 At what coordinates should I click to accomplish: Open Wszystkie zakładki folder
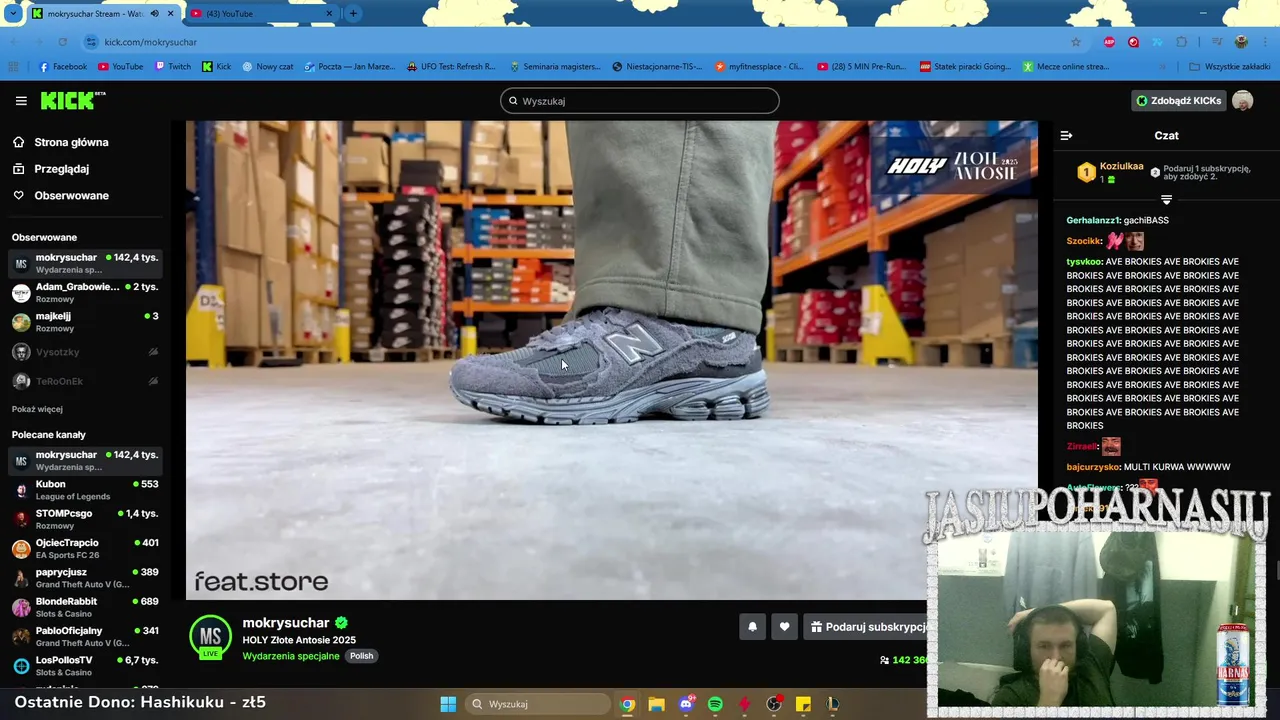click(x=1229, y=67)
